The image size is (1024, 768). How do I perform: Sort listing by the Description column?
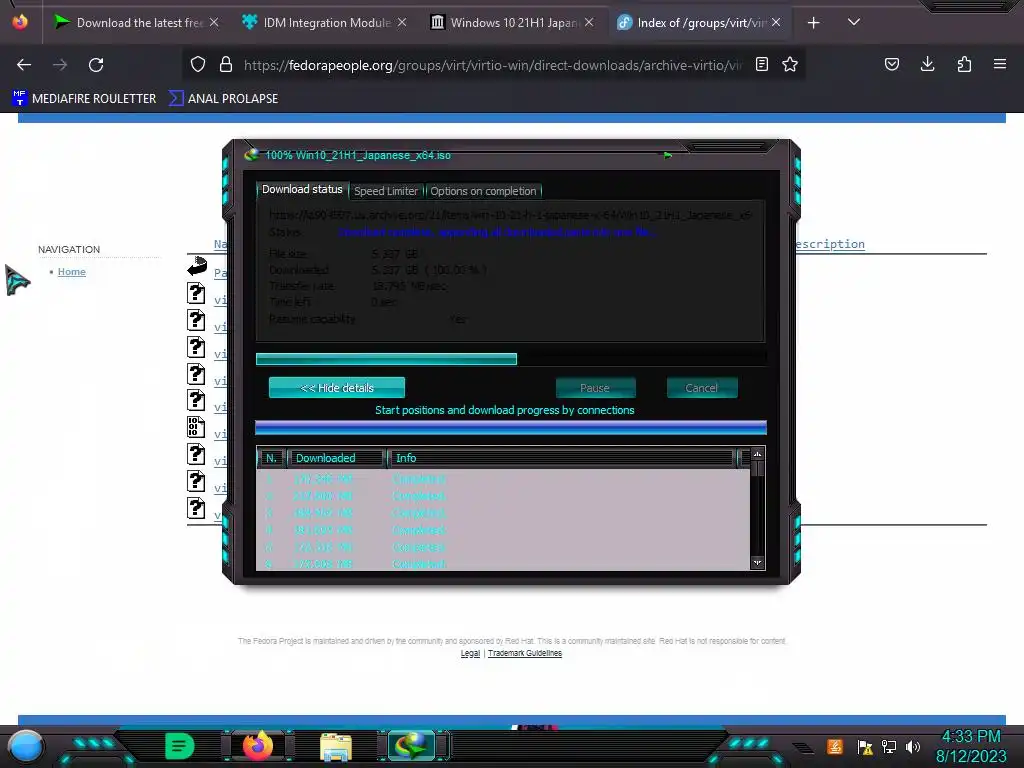[x=830, y=244]
